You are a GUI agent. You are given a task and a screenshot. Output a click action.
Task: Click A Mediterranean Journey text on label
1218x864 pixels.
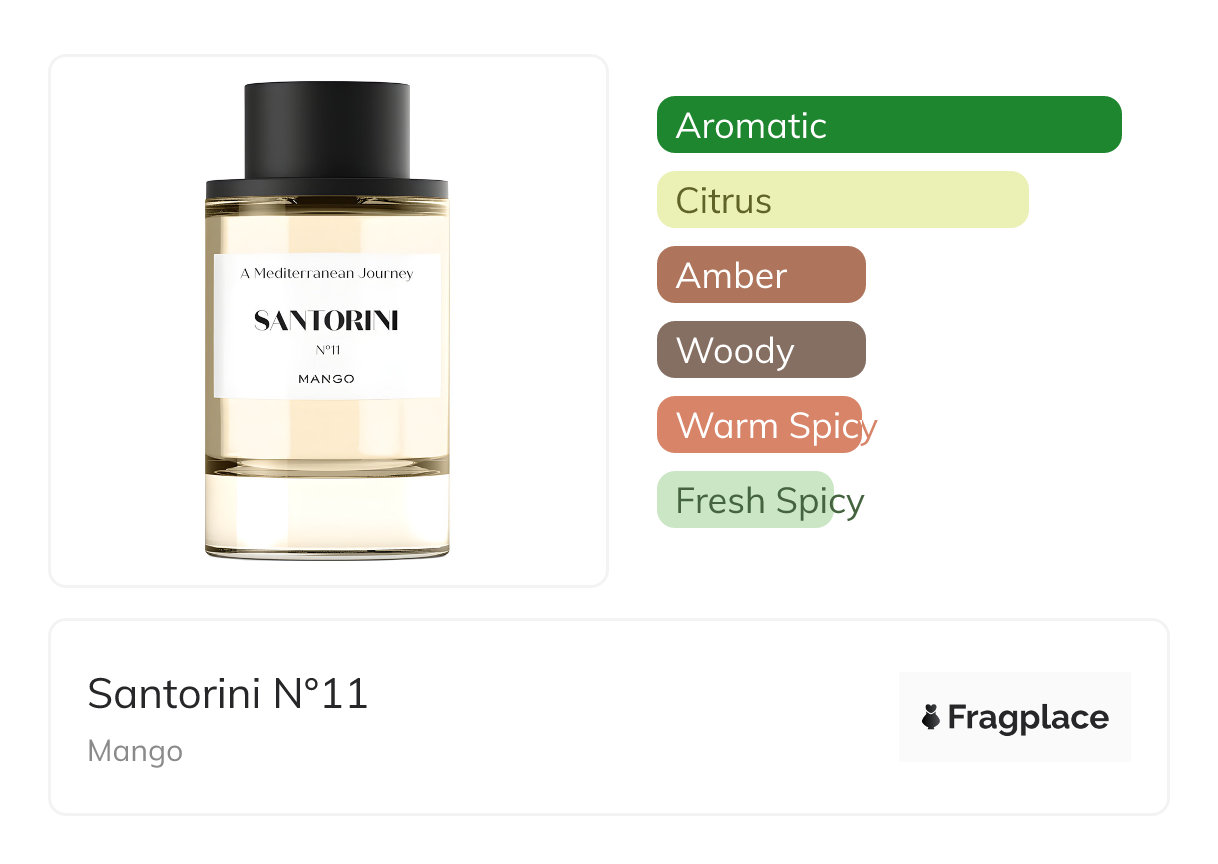tap(327, 273)
